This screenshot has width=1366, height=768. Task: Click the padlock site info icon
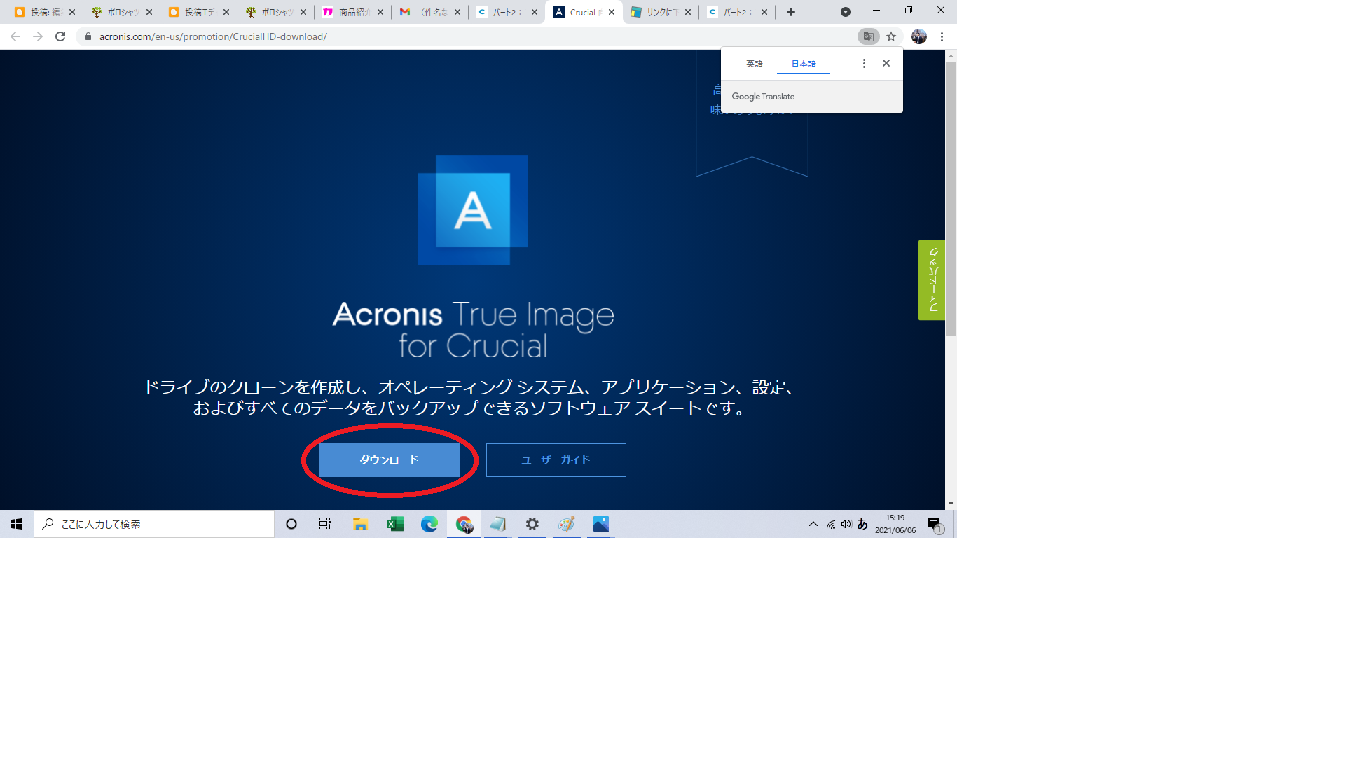88,36
